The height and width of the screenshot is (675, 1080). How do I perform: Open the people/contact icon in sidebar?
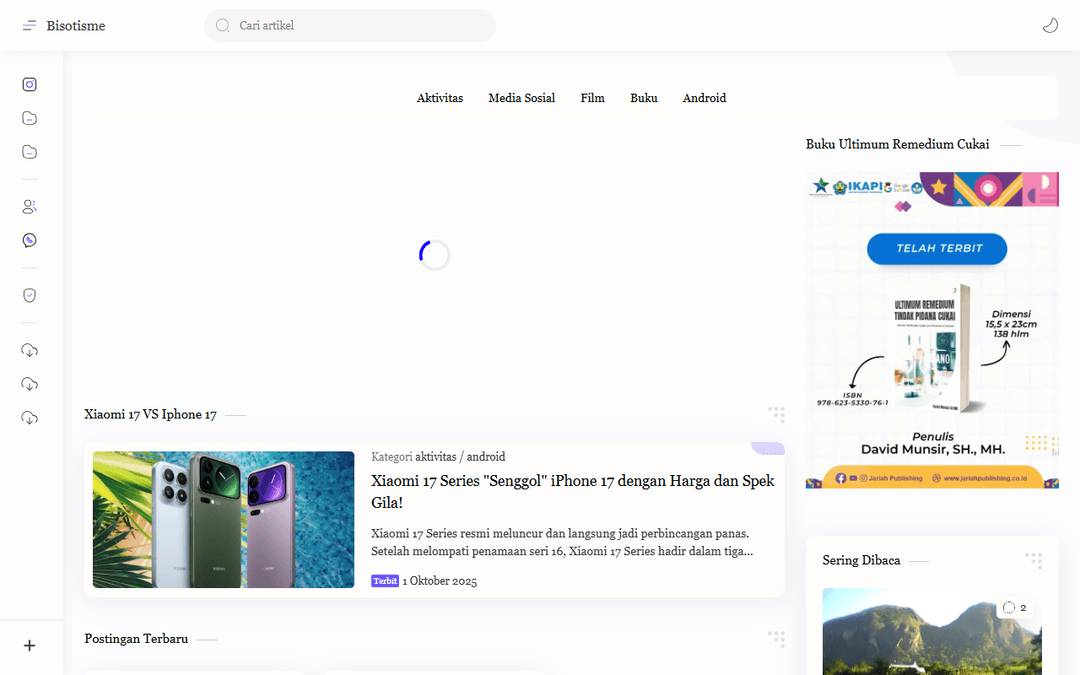pos(29,207)
